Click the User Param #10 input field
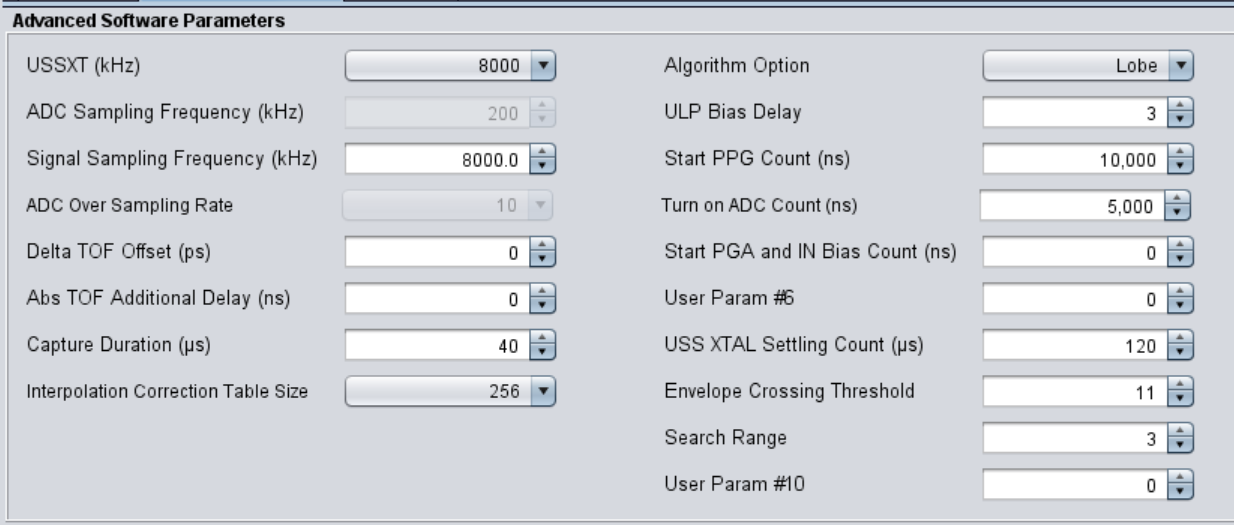Viewport: 1234px width, 525px height. [x=1073, y=485]
